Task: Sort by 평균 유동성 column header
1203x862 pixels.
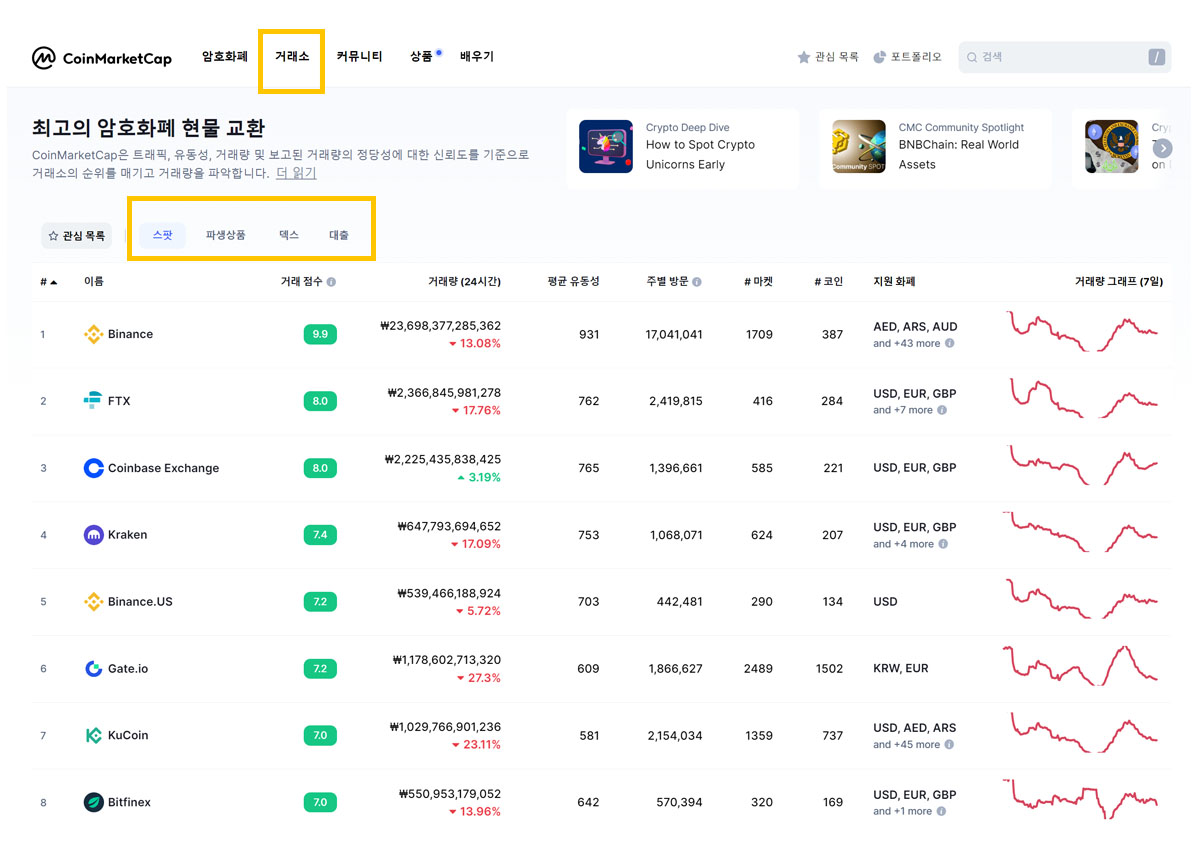Action: [x=573, y=282]
